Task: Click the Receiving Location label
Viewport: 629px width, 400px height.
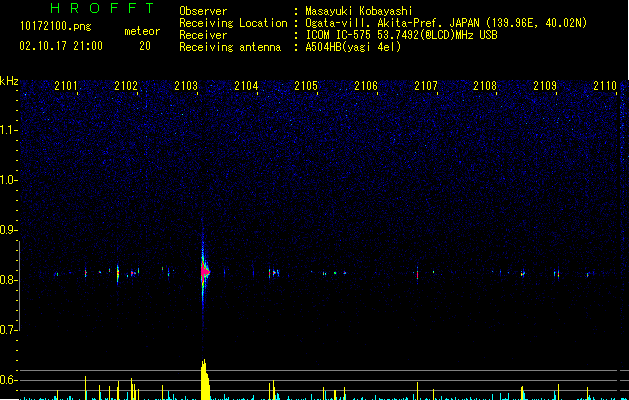Action: click(x=233, y=23)
